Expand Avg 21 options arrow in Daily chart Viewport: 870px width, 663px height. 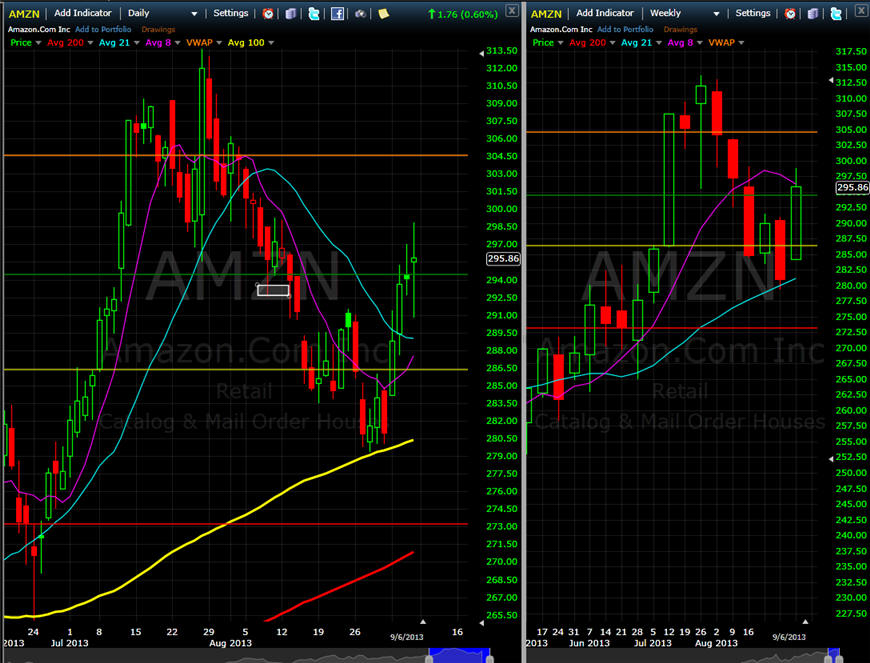(136, 43)
